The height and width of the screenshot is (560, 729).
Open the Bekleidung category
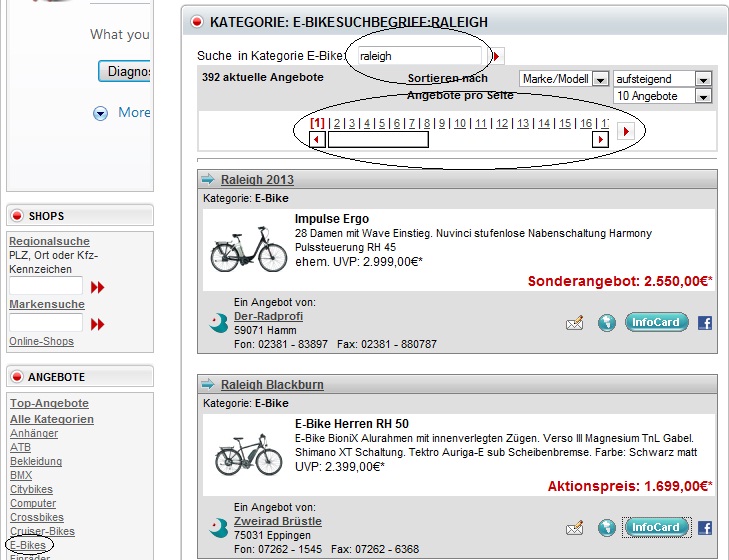[x=36, y=461]
